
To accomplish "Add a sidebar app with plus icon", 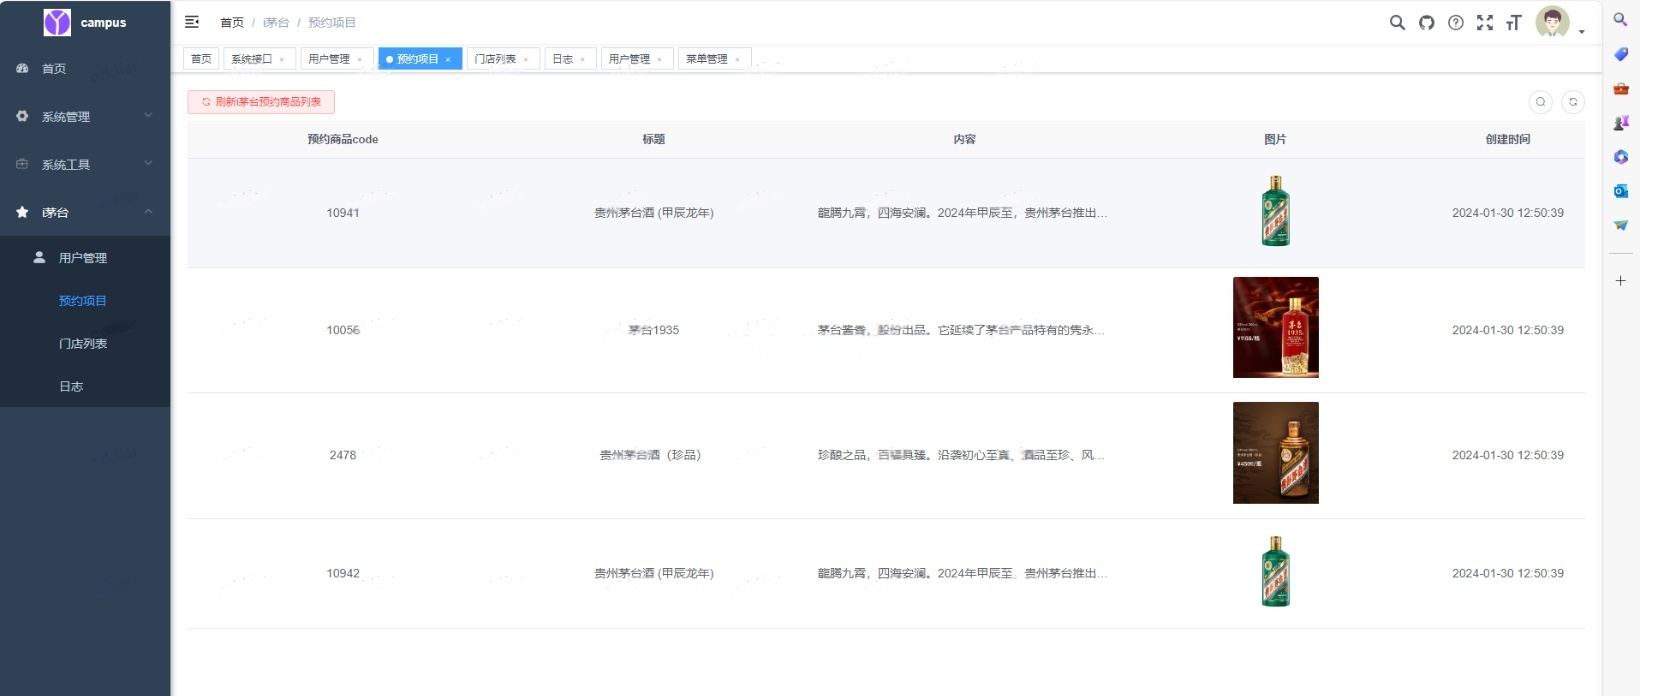I will [x=1621, y=281].
